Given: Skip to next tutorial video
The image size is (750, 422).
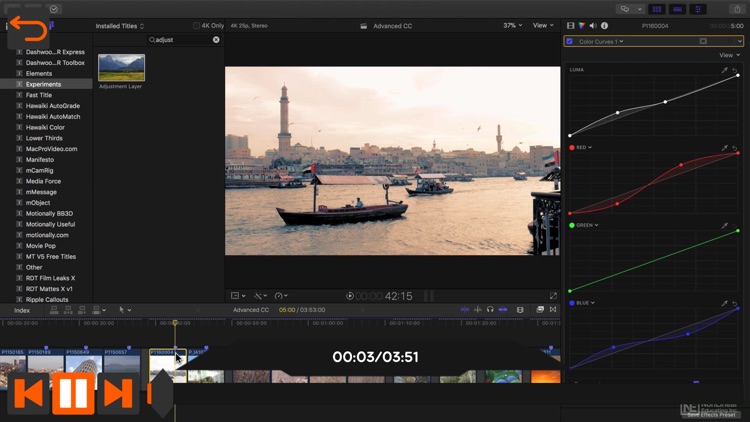Looking at the screenshot, I should point(118,393).
